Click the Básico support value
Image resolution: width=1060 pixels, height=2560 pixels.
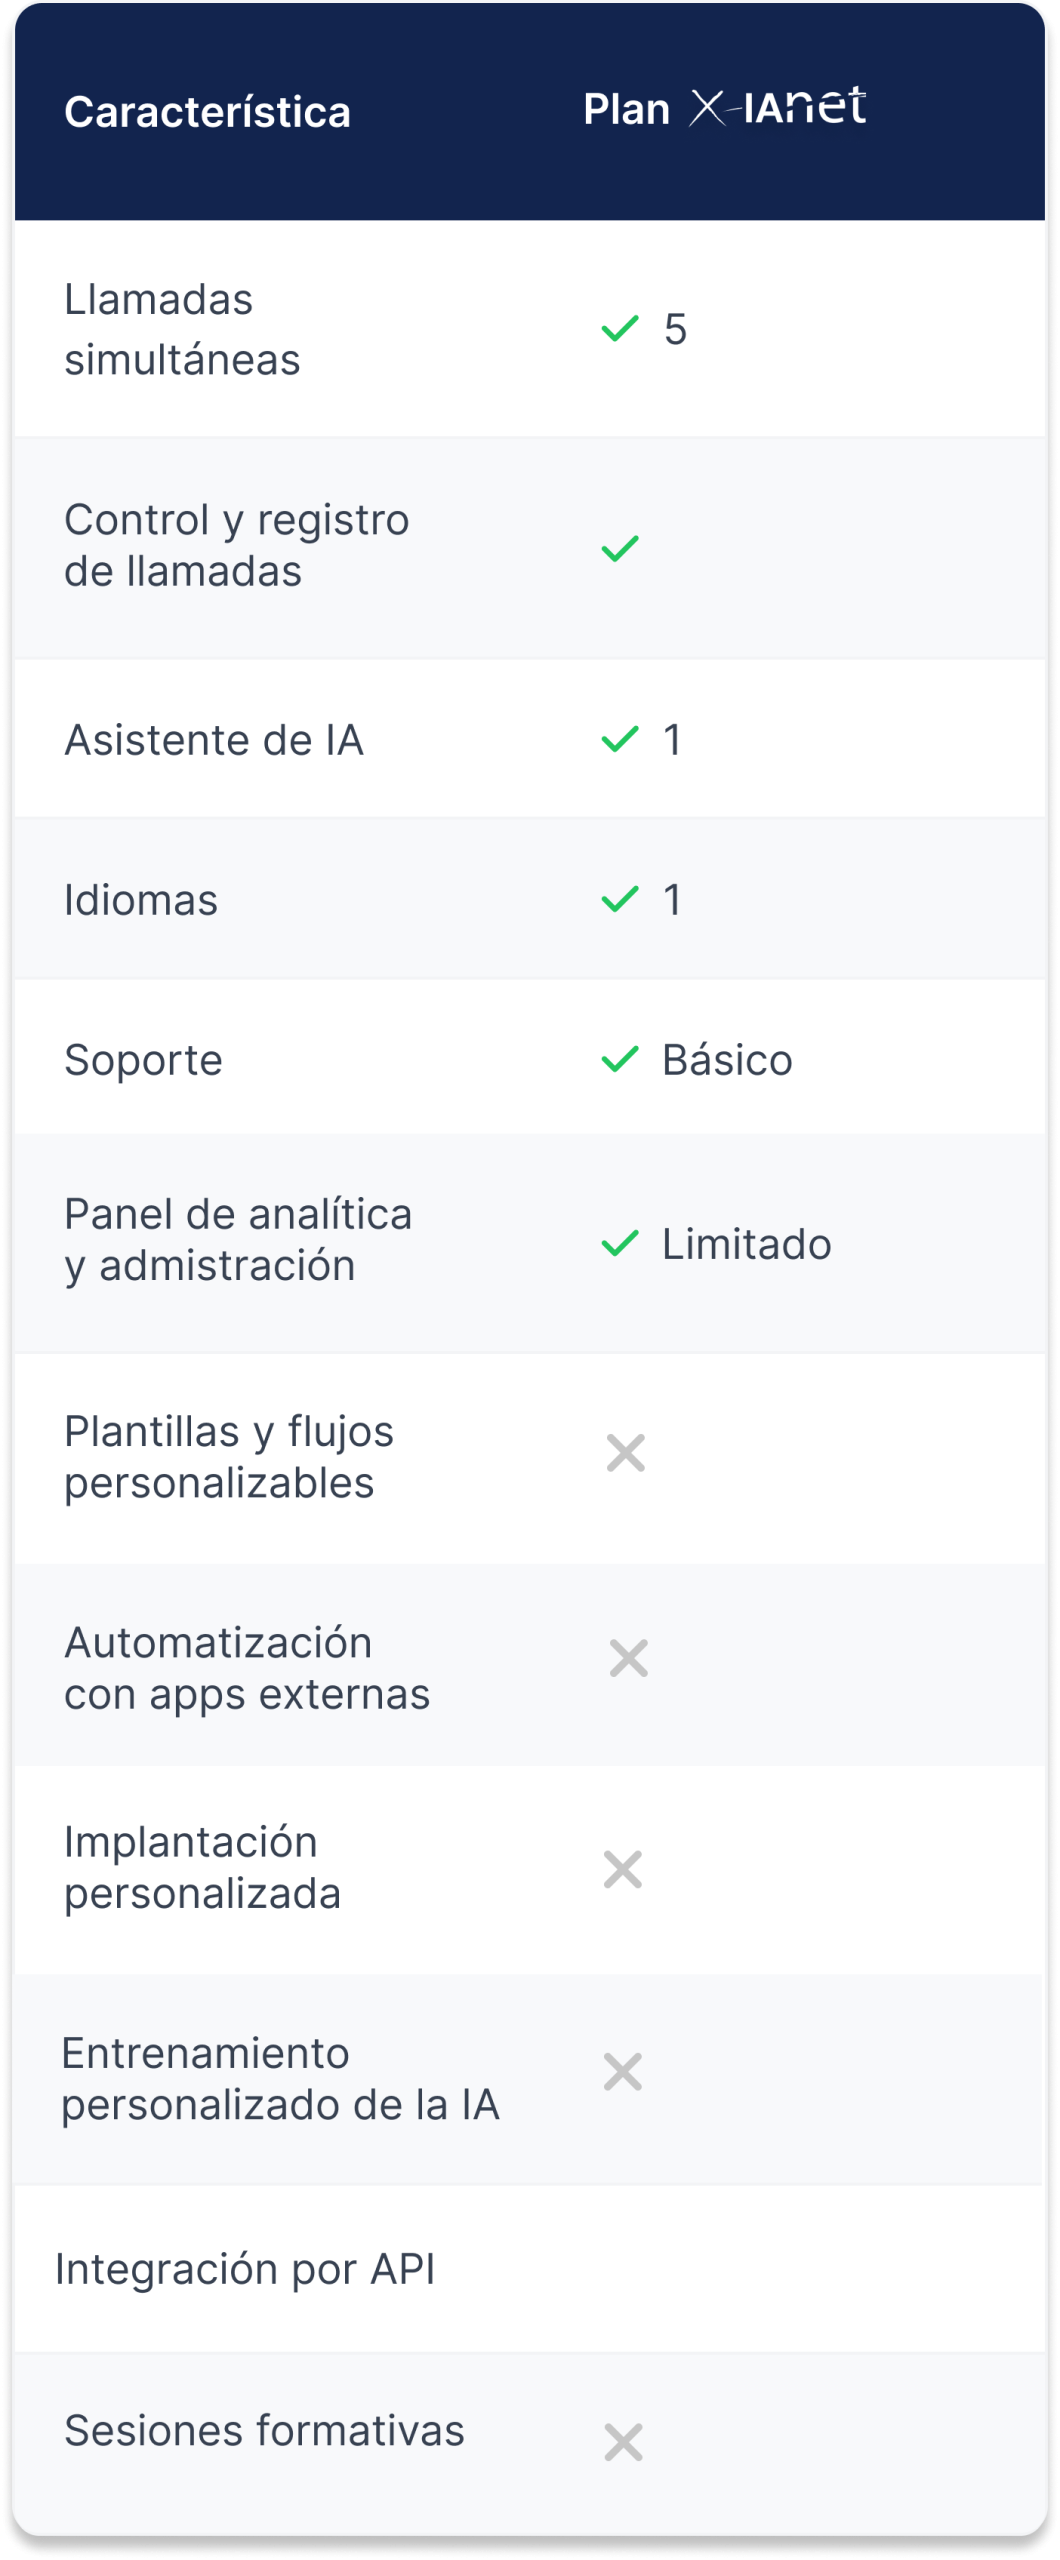pos(727,1060)
